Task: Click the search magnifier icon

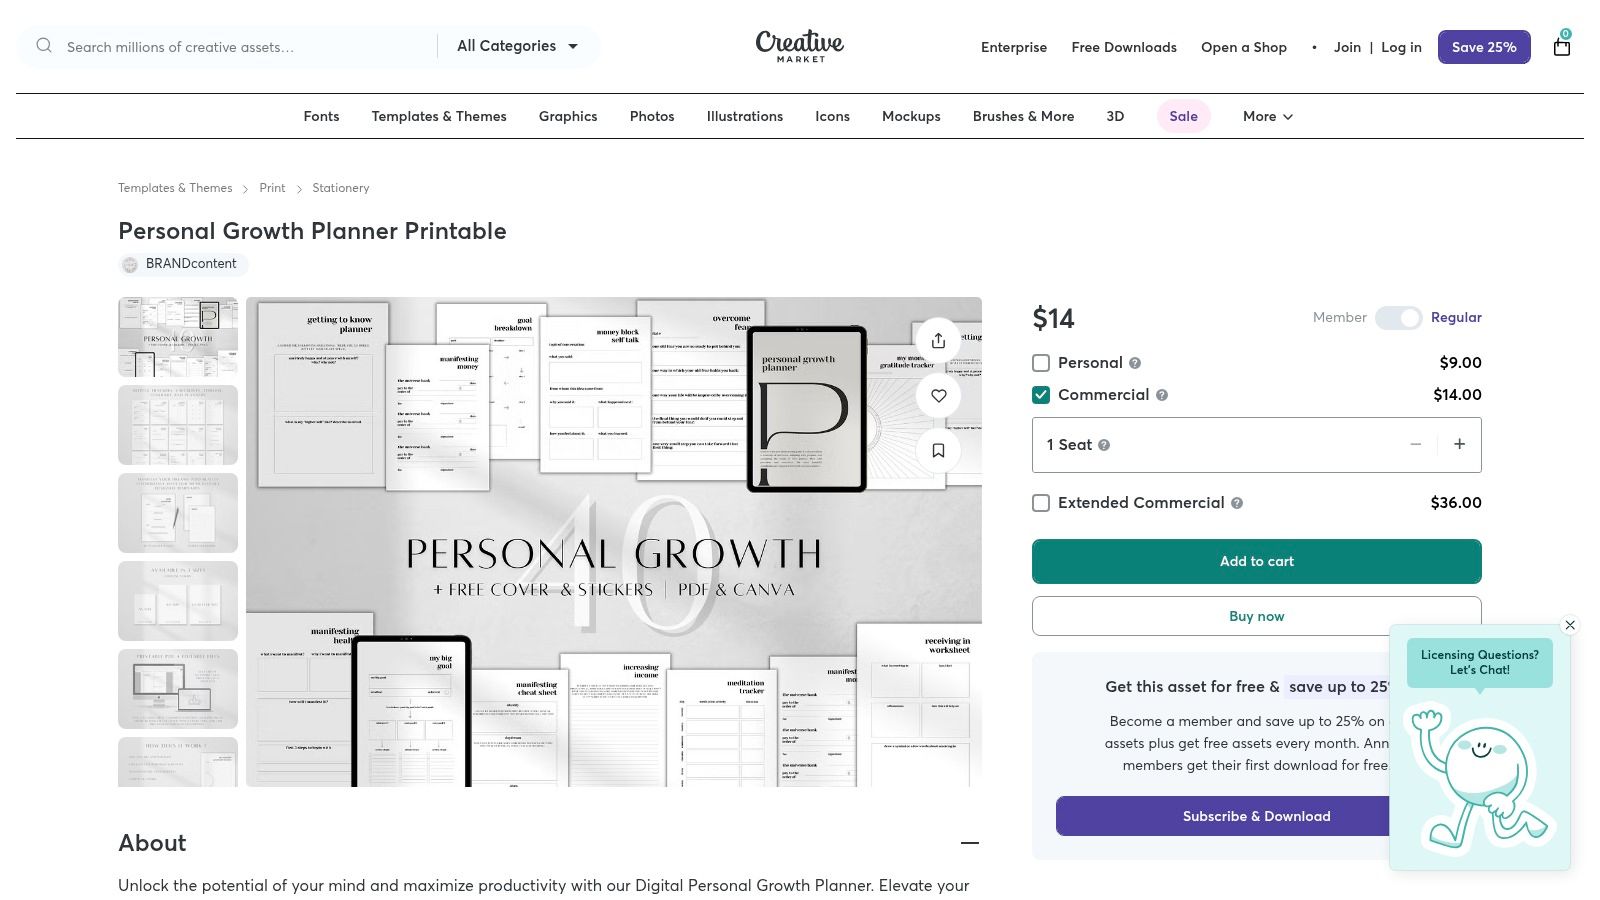Action: click(44, 45)
